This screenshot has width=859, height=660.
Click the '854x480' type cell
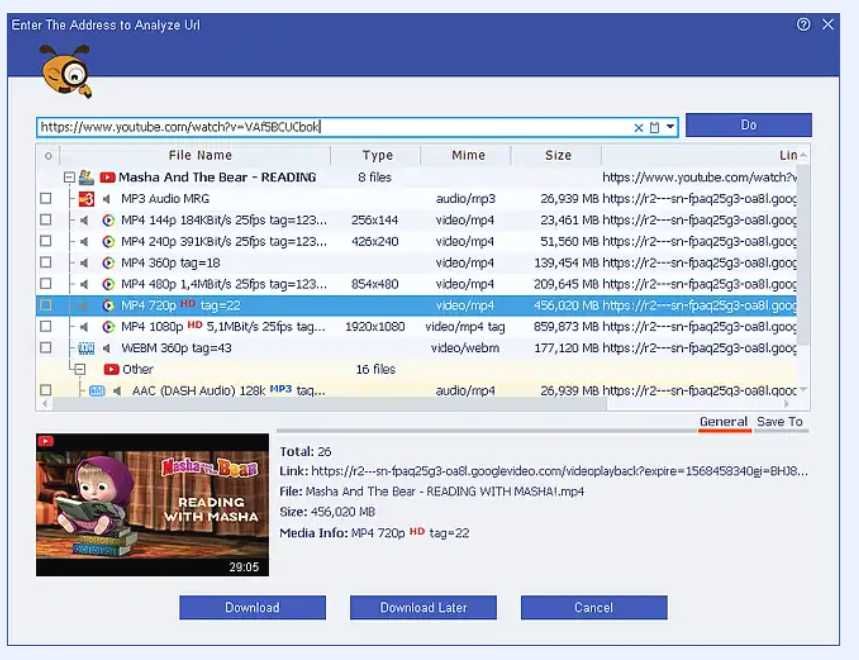375,284
